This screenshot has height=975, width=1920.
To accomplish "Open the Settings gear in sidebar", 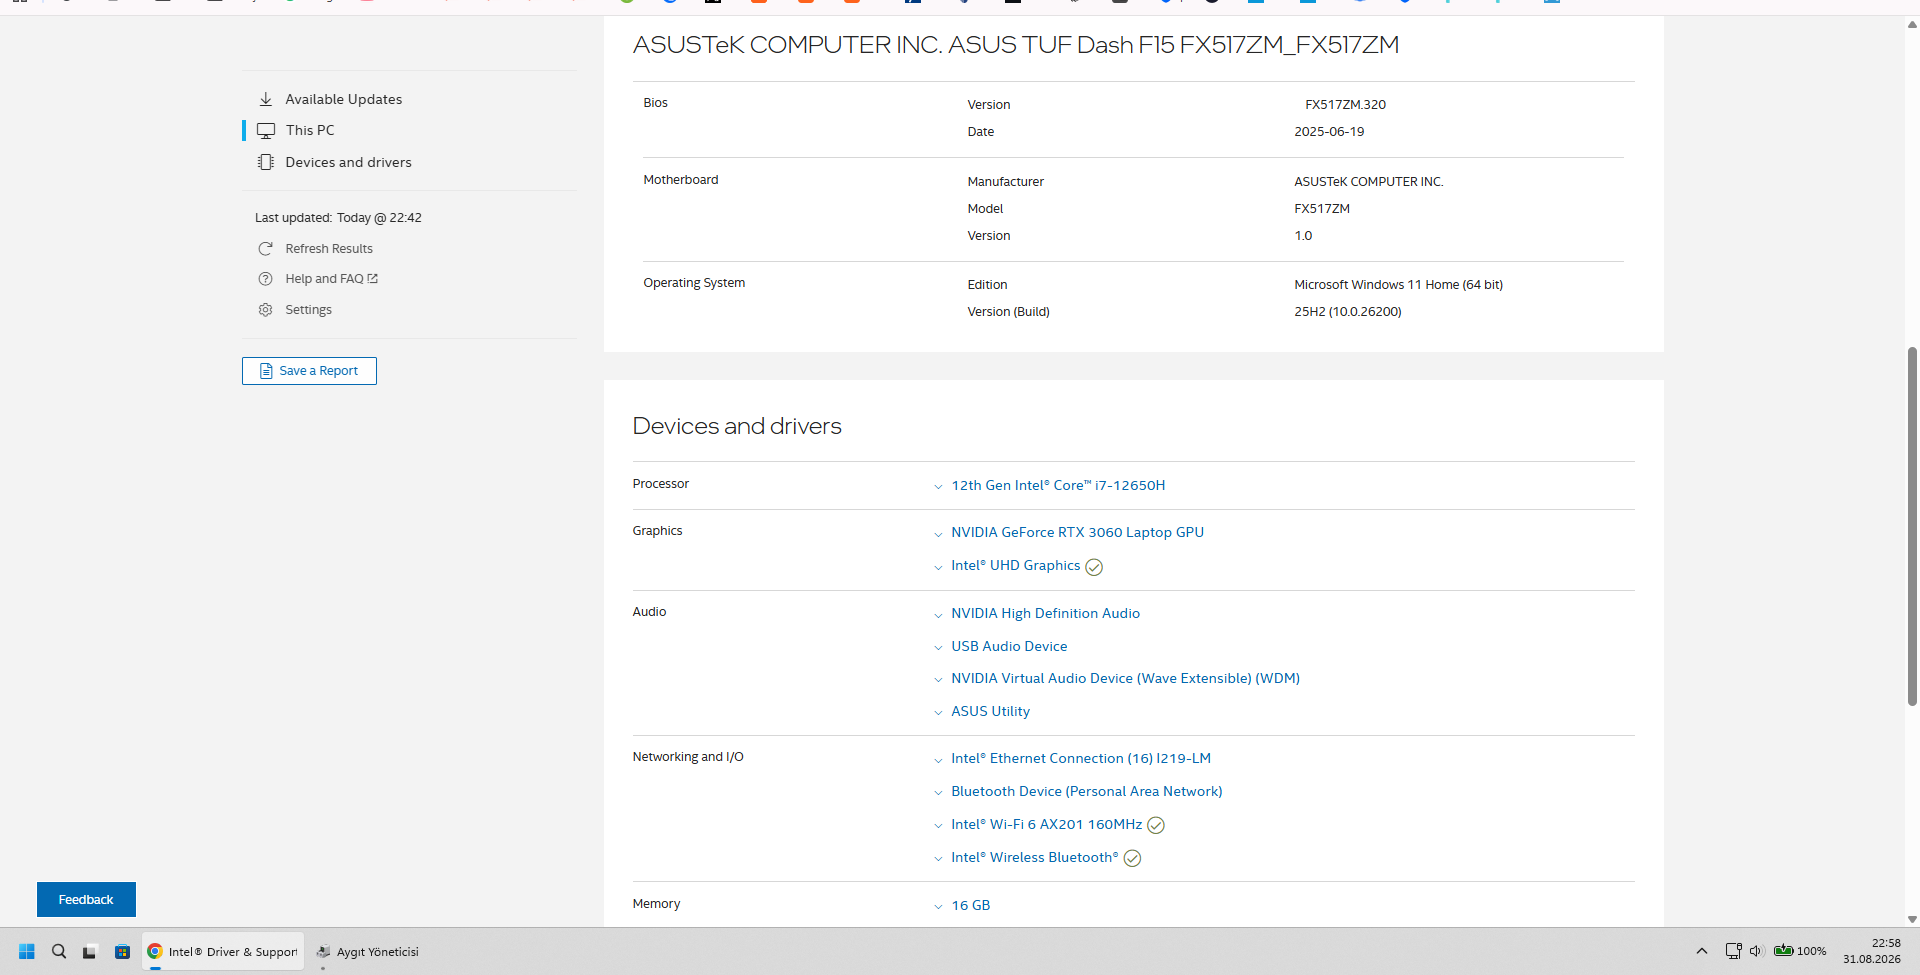I will pyautogui.click(x=265, y=310).
